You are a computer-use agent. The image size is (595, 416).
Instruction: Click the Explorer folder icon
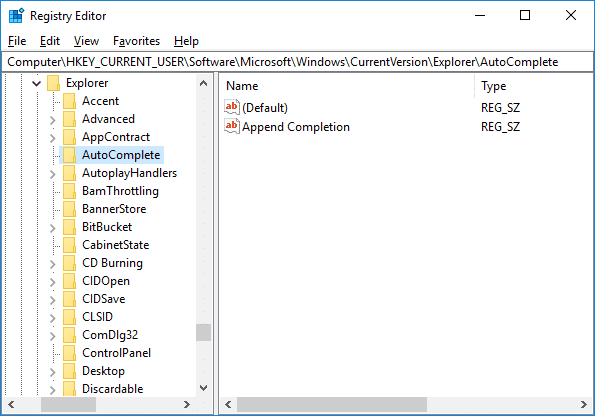54,83
